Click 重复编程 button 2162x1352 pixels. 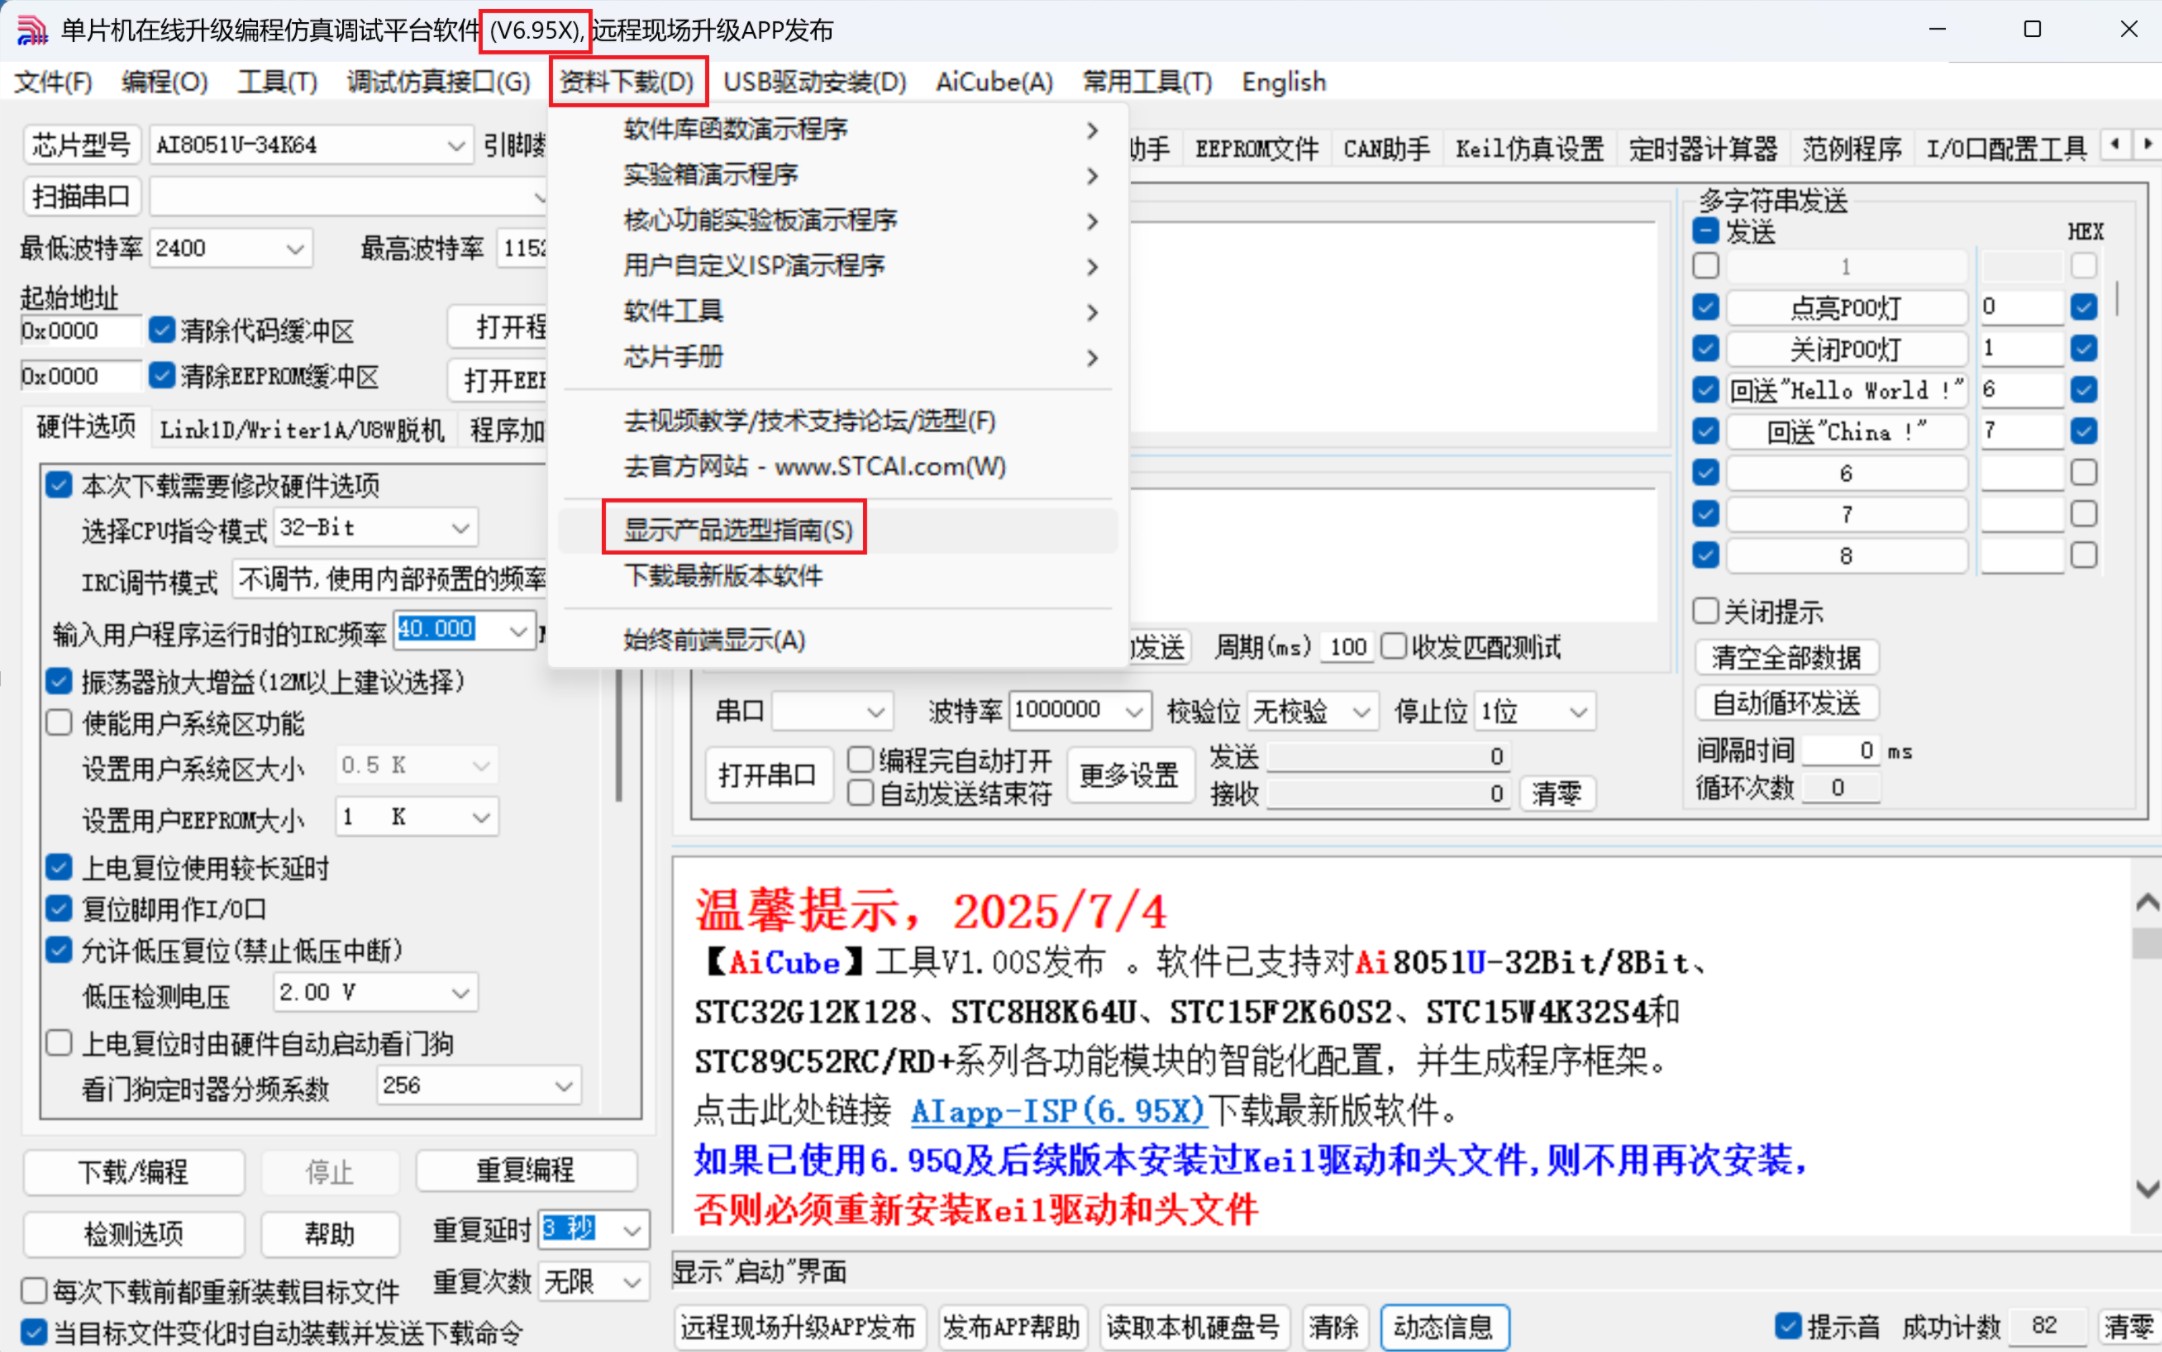tap(525, 1170)
